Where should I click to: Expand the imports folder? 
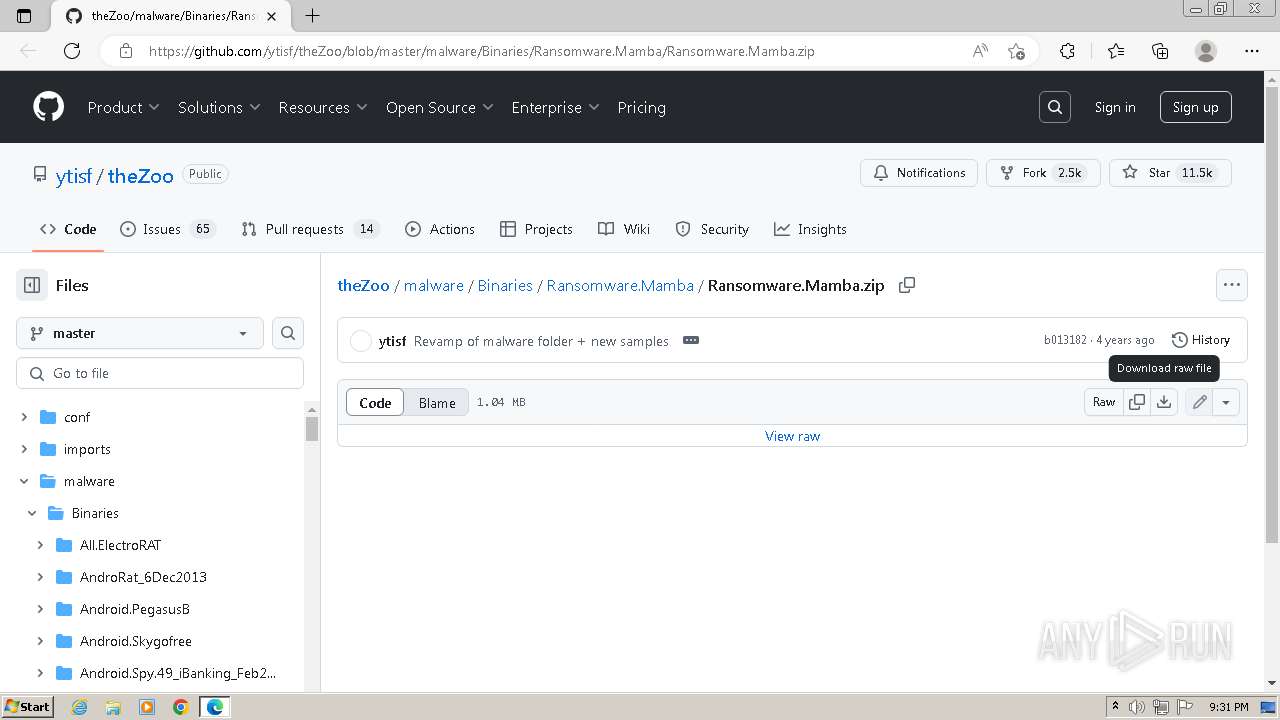(24, 449)
